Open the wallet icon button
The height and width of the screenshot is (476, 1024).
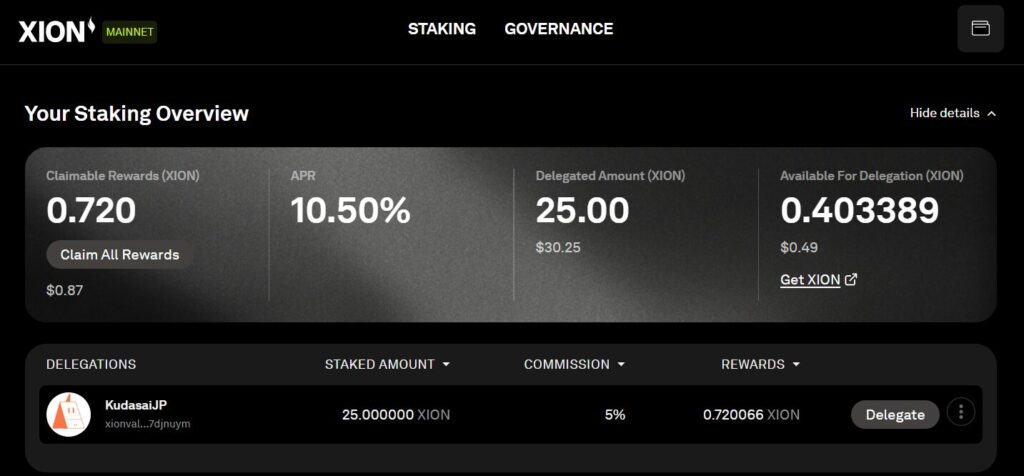(x=980, y=29)
